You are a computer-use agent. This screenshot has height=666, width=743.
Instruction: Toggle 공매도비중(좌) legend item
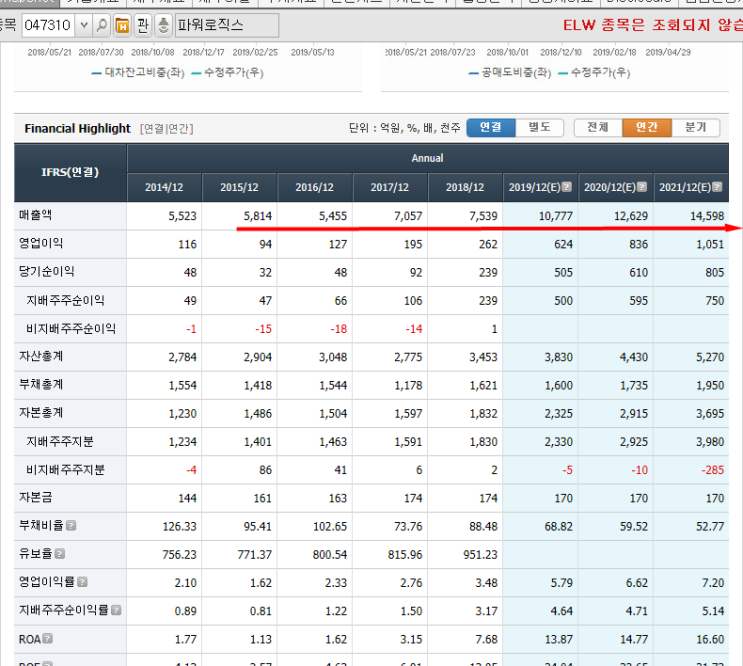coord(510,72)
